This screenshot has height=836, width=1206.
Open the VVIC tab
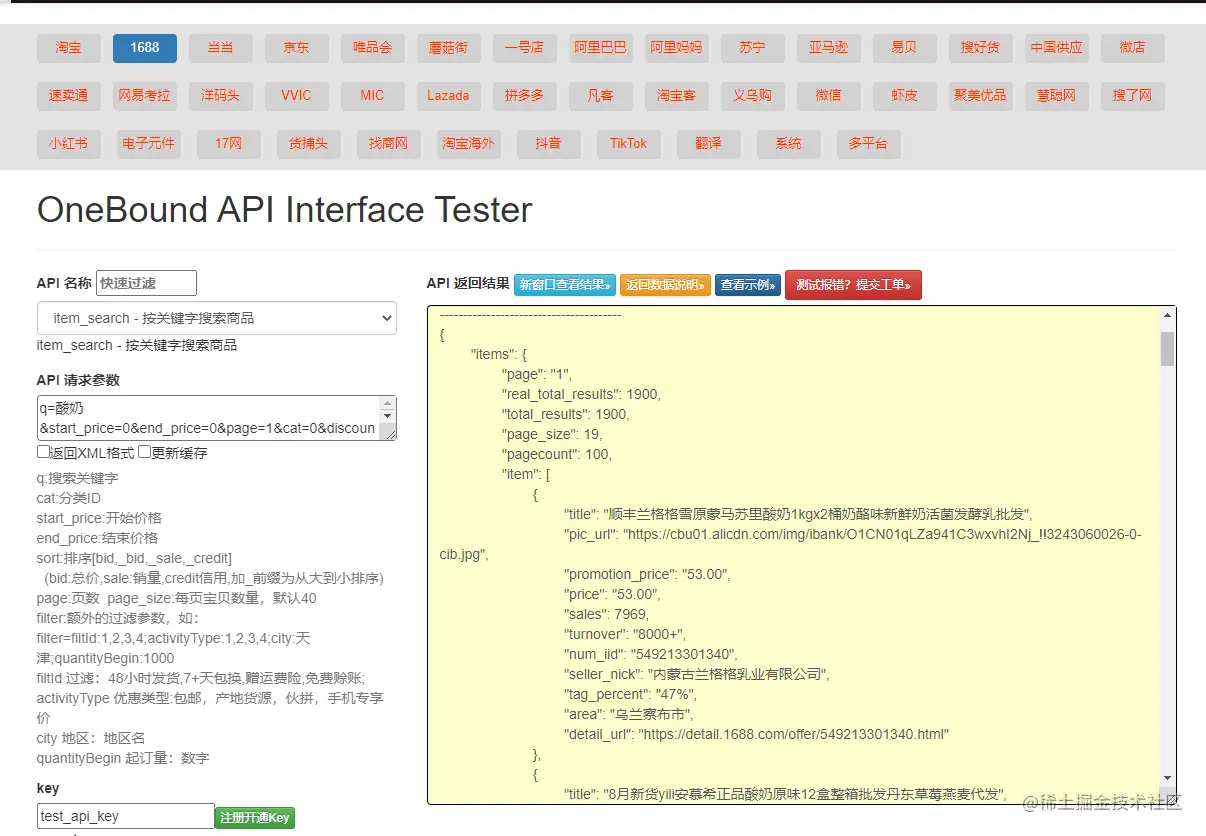297,96
